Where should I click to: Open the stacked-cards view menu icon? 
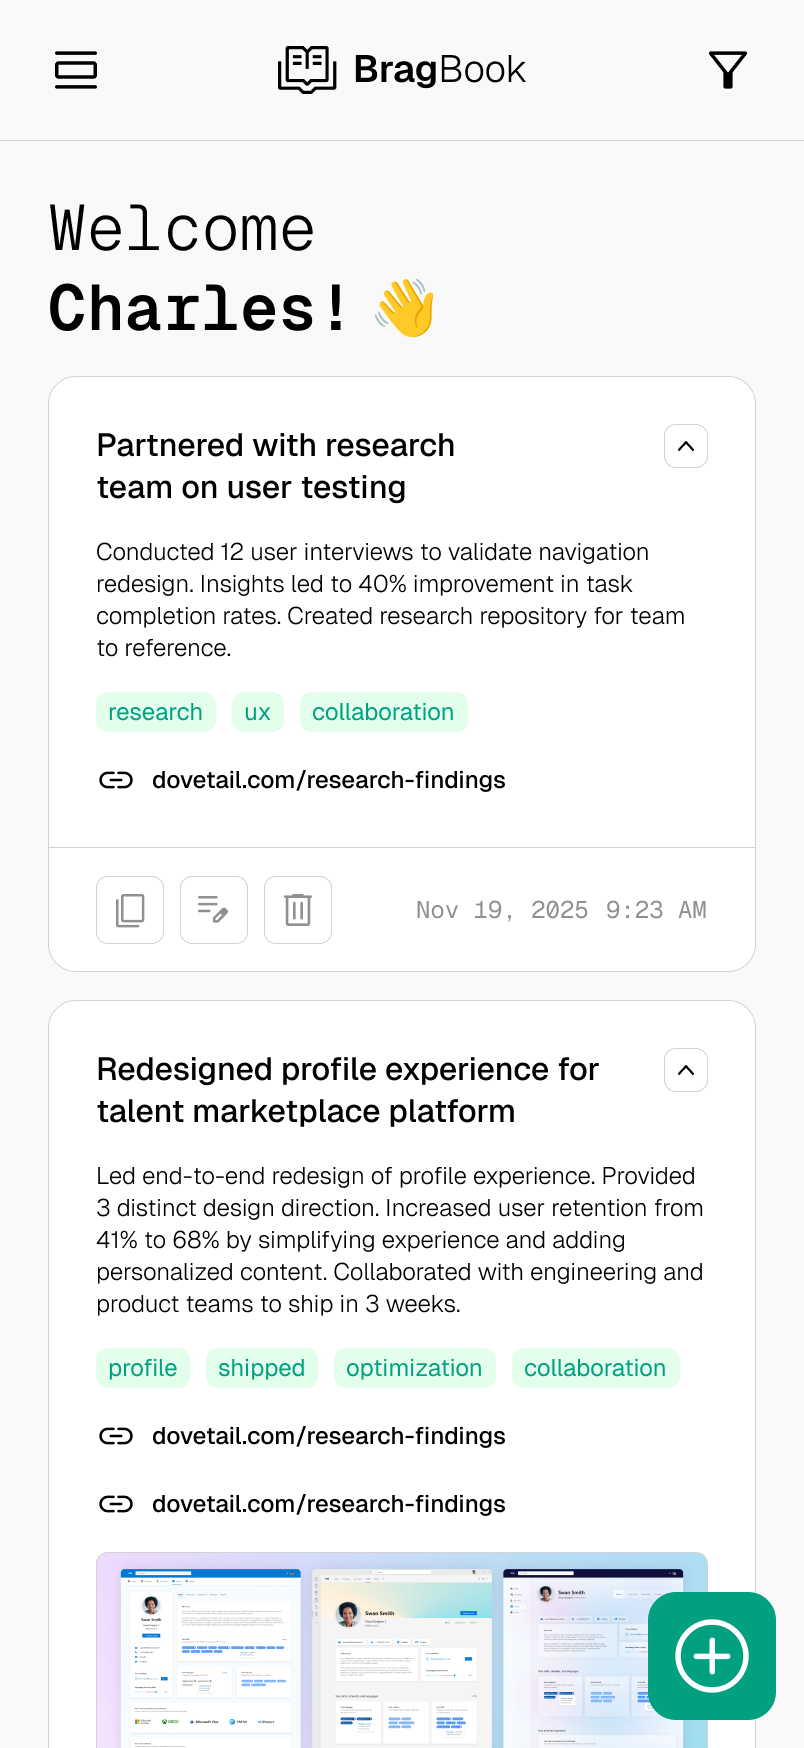pos(76,70)
